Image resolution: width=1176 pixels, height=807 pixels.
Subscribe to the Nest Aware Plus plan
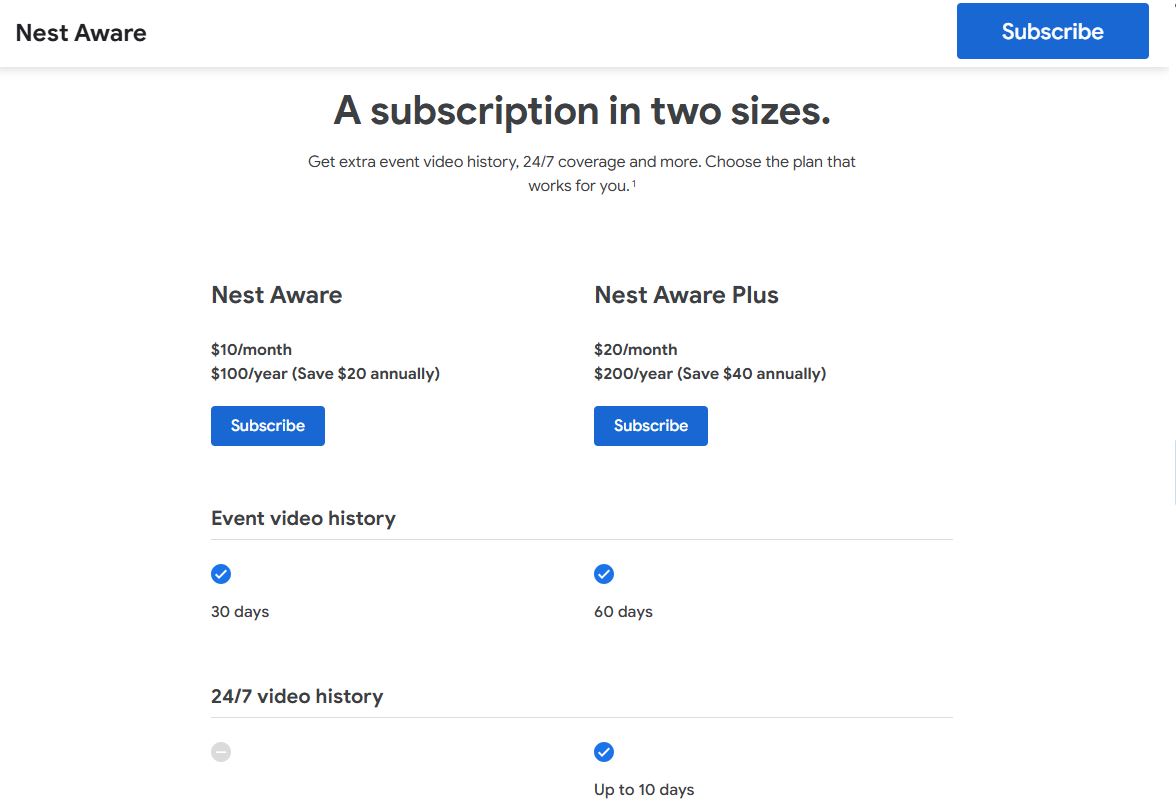(651, 426)
